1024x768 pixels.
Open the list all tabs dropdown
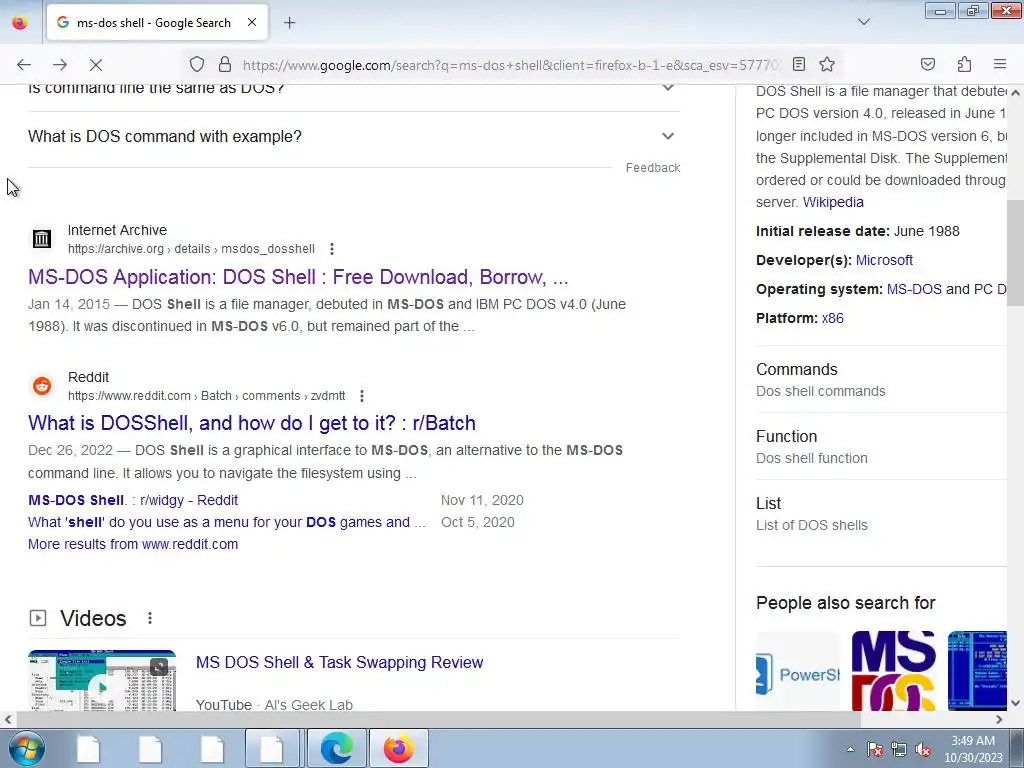(863, 22)
